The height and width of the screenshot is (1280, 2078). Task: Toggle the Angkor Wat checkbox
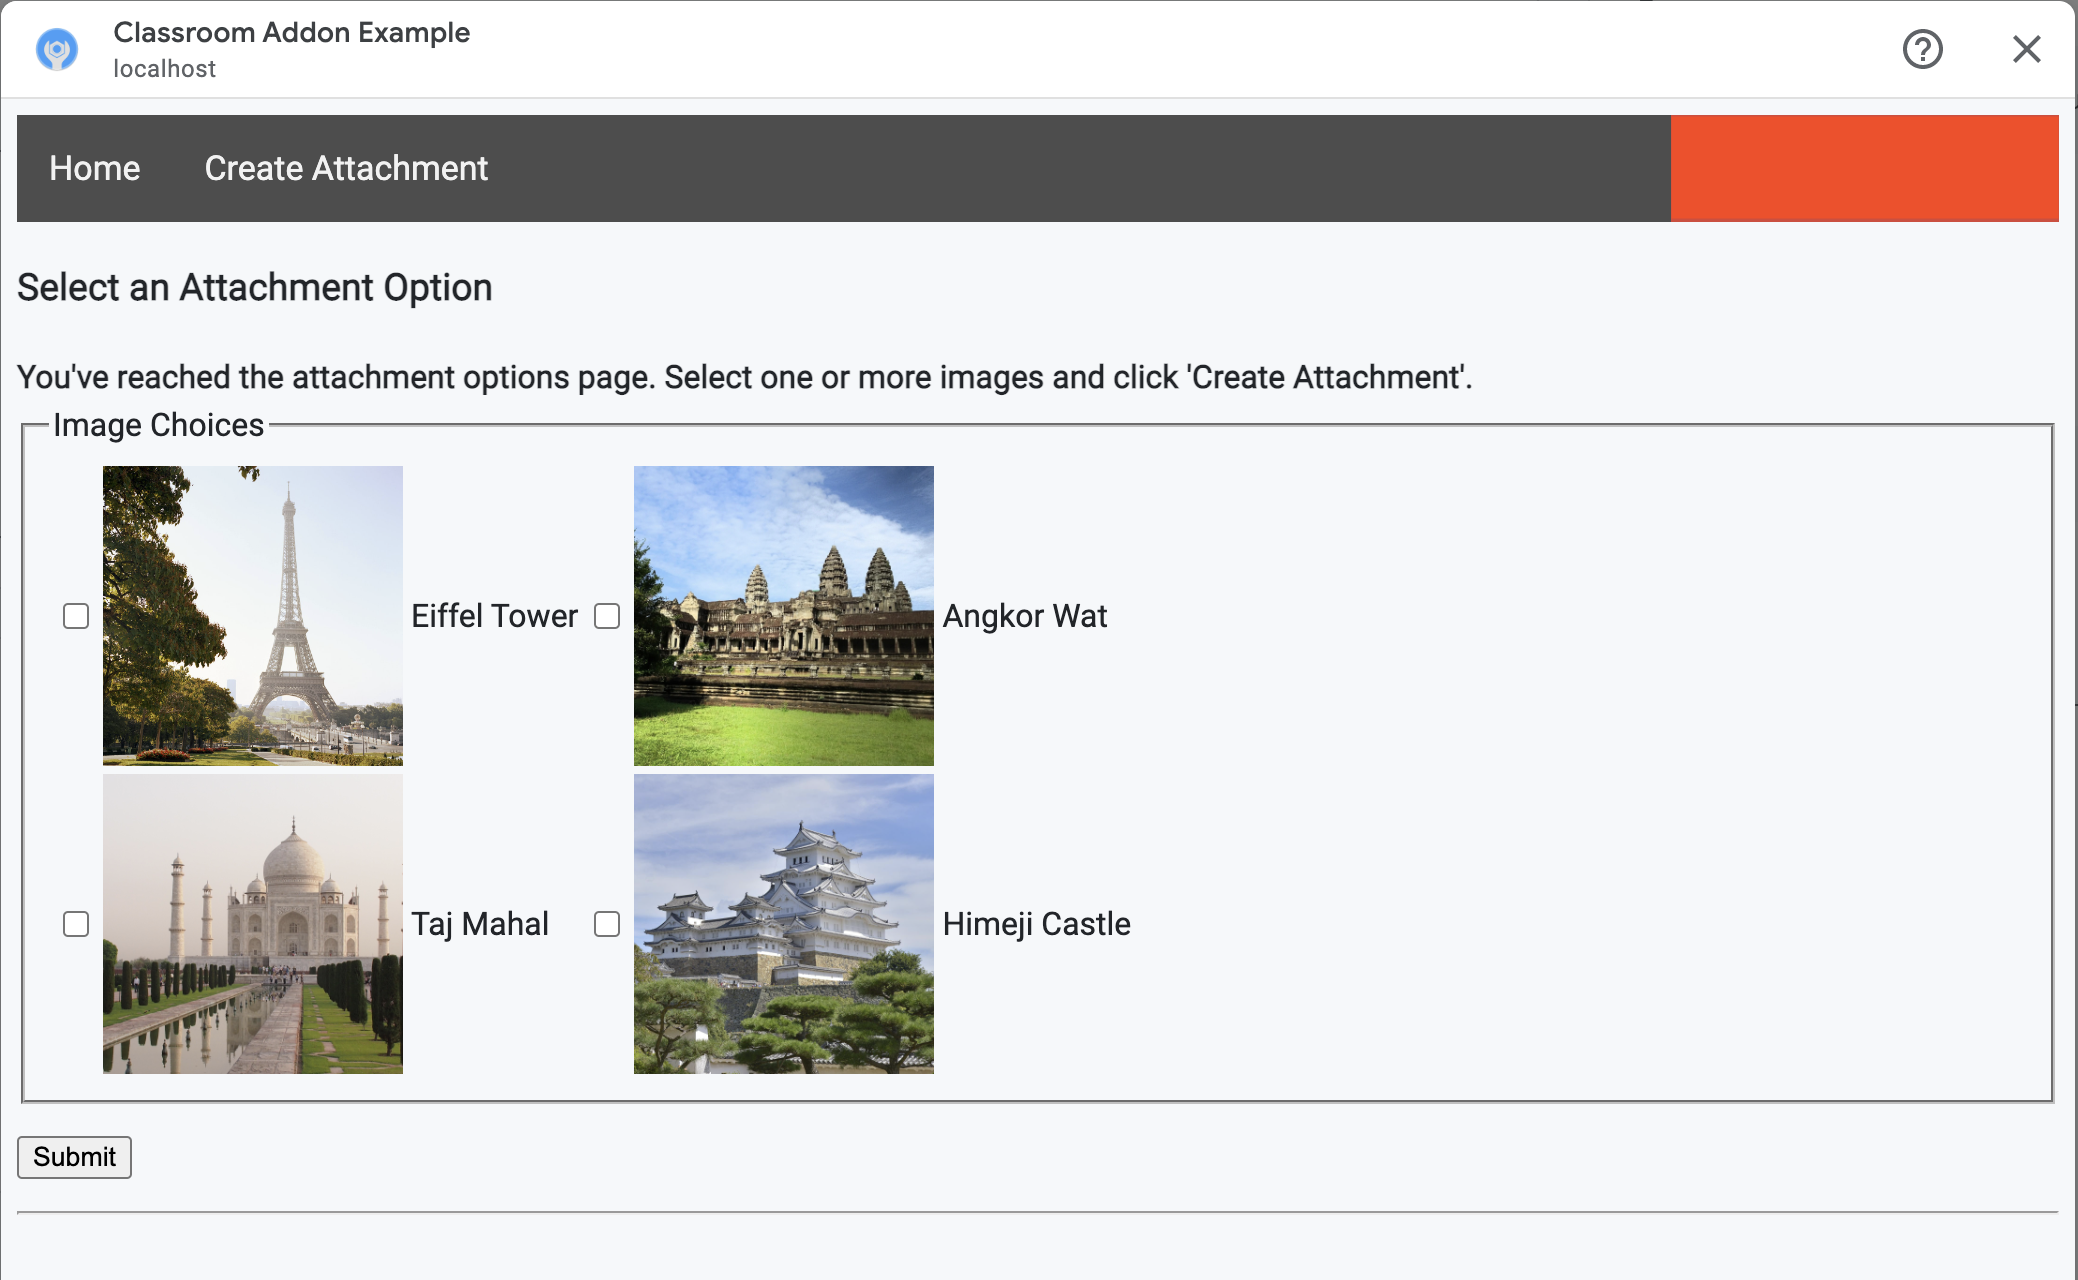point(606,616)
